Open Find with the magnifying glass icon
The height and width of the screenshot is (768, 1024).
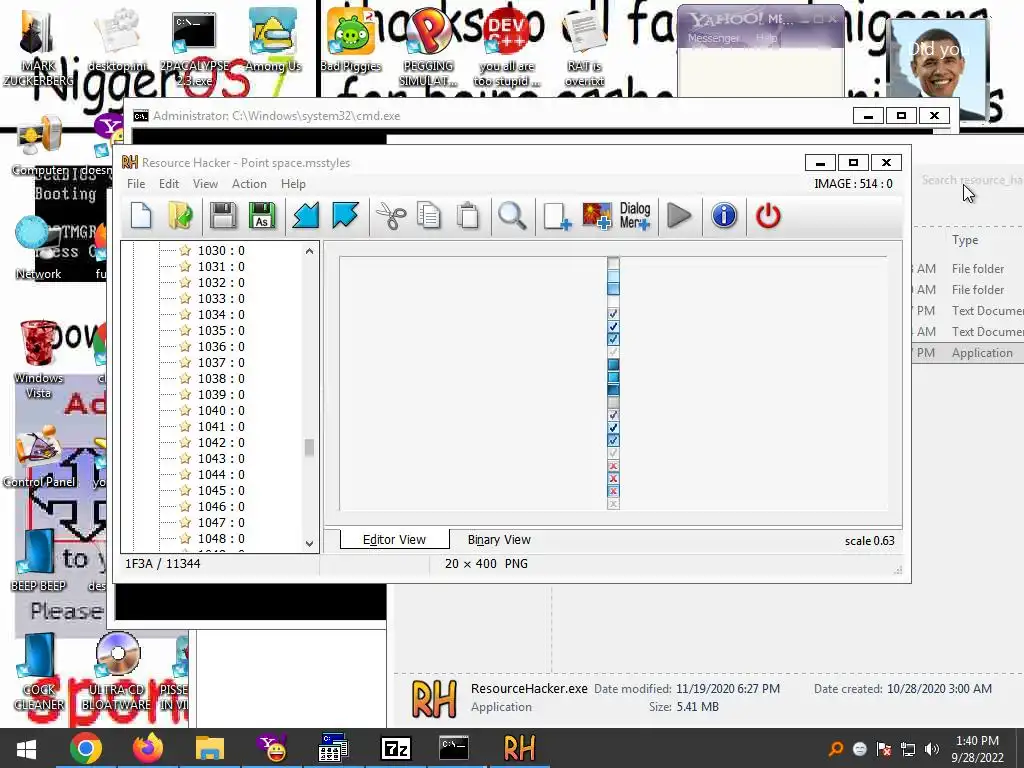512,216
